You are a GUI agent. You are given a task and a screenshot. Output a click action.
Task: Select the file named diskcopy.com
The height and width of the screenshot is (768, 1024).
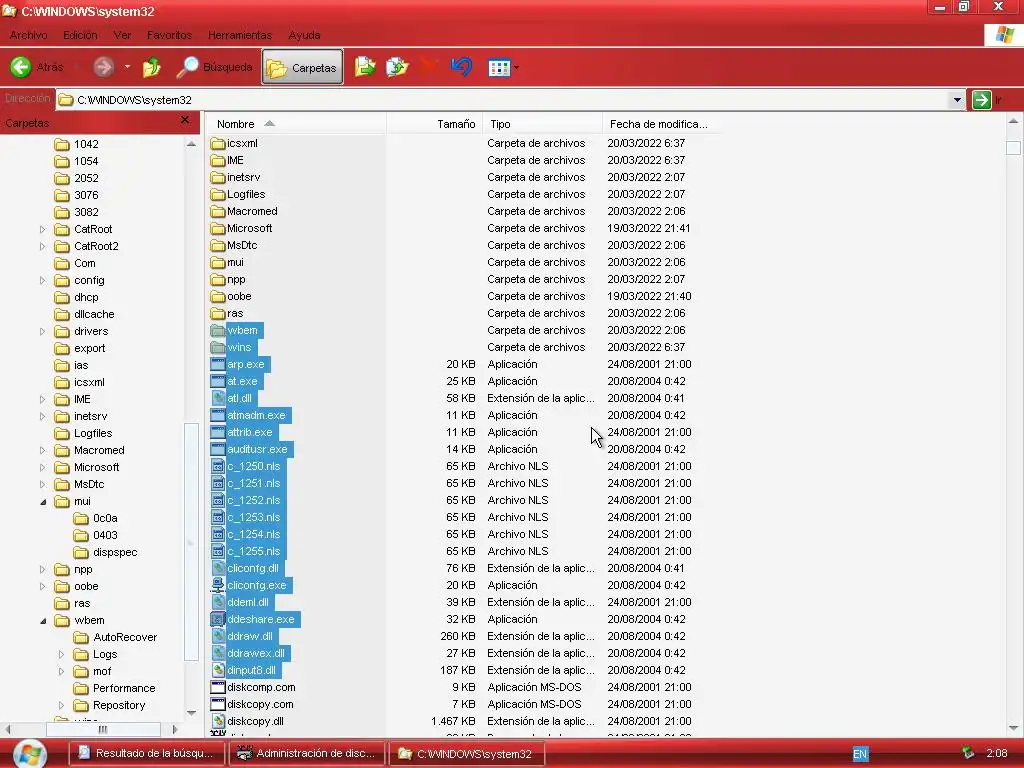(x=260, y=704)
